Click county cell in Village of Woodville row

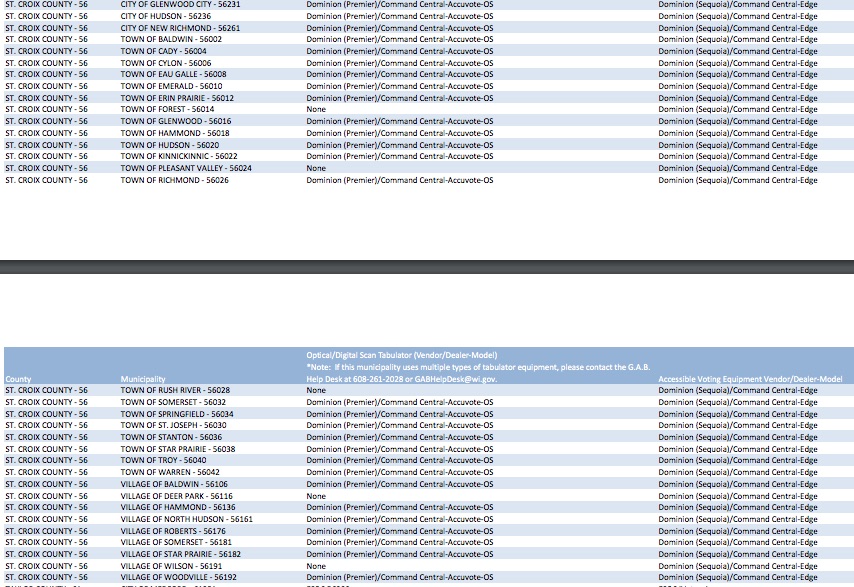(46, 577)
